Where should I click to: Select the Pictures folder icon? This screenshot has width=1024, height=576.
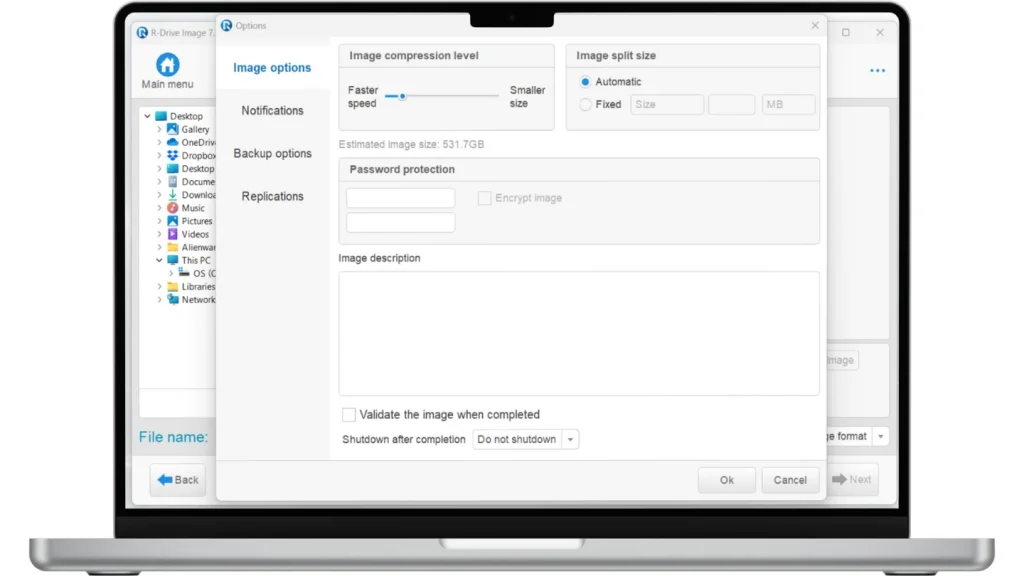173,221
